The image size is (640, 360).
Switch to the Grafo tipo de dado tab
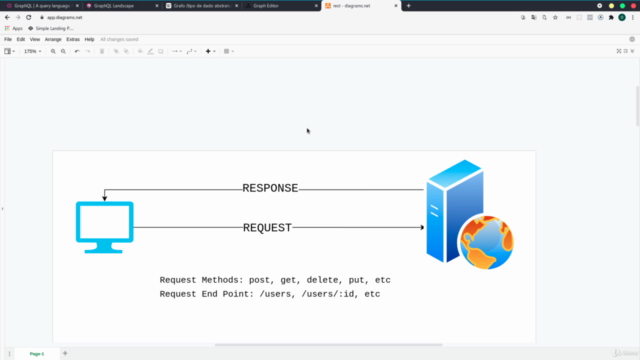pos(202,6)
